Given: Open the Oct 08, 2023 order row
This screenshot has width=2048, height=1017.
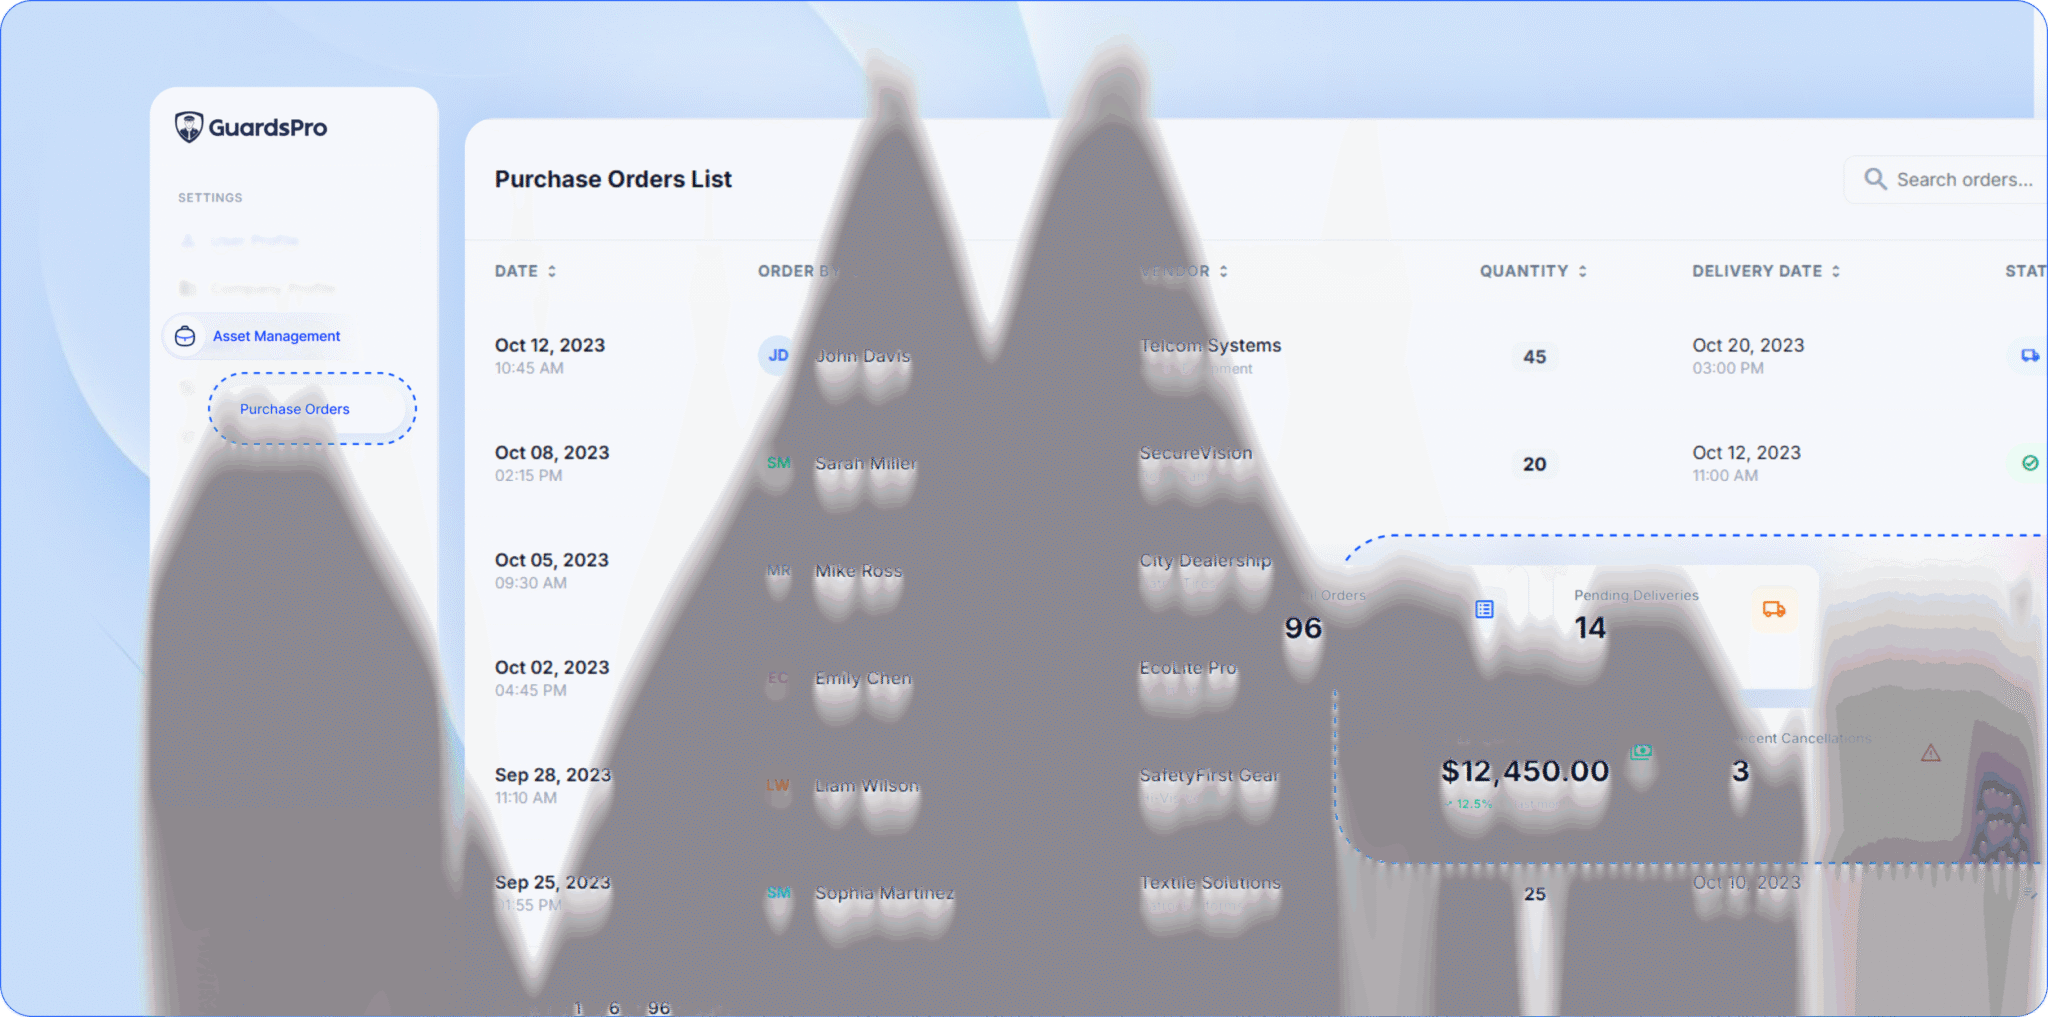Looking at the screenshot, I should (552, 453).
